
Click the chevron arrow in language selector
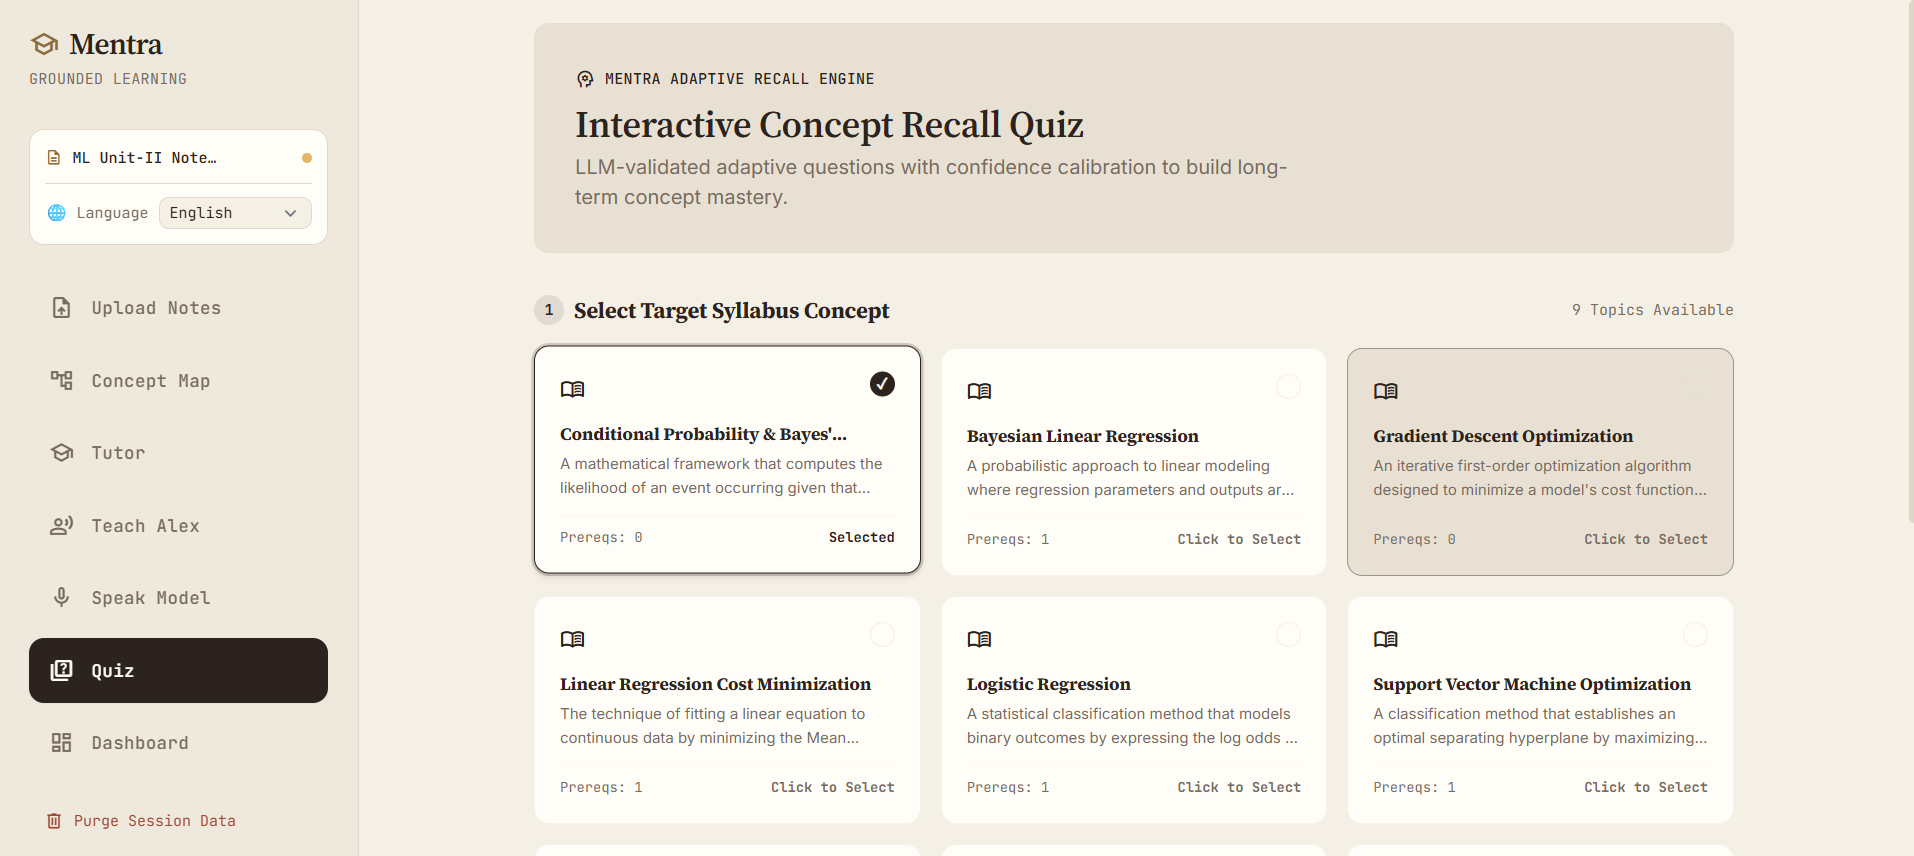(x=291, y=213)
